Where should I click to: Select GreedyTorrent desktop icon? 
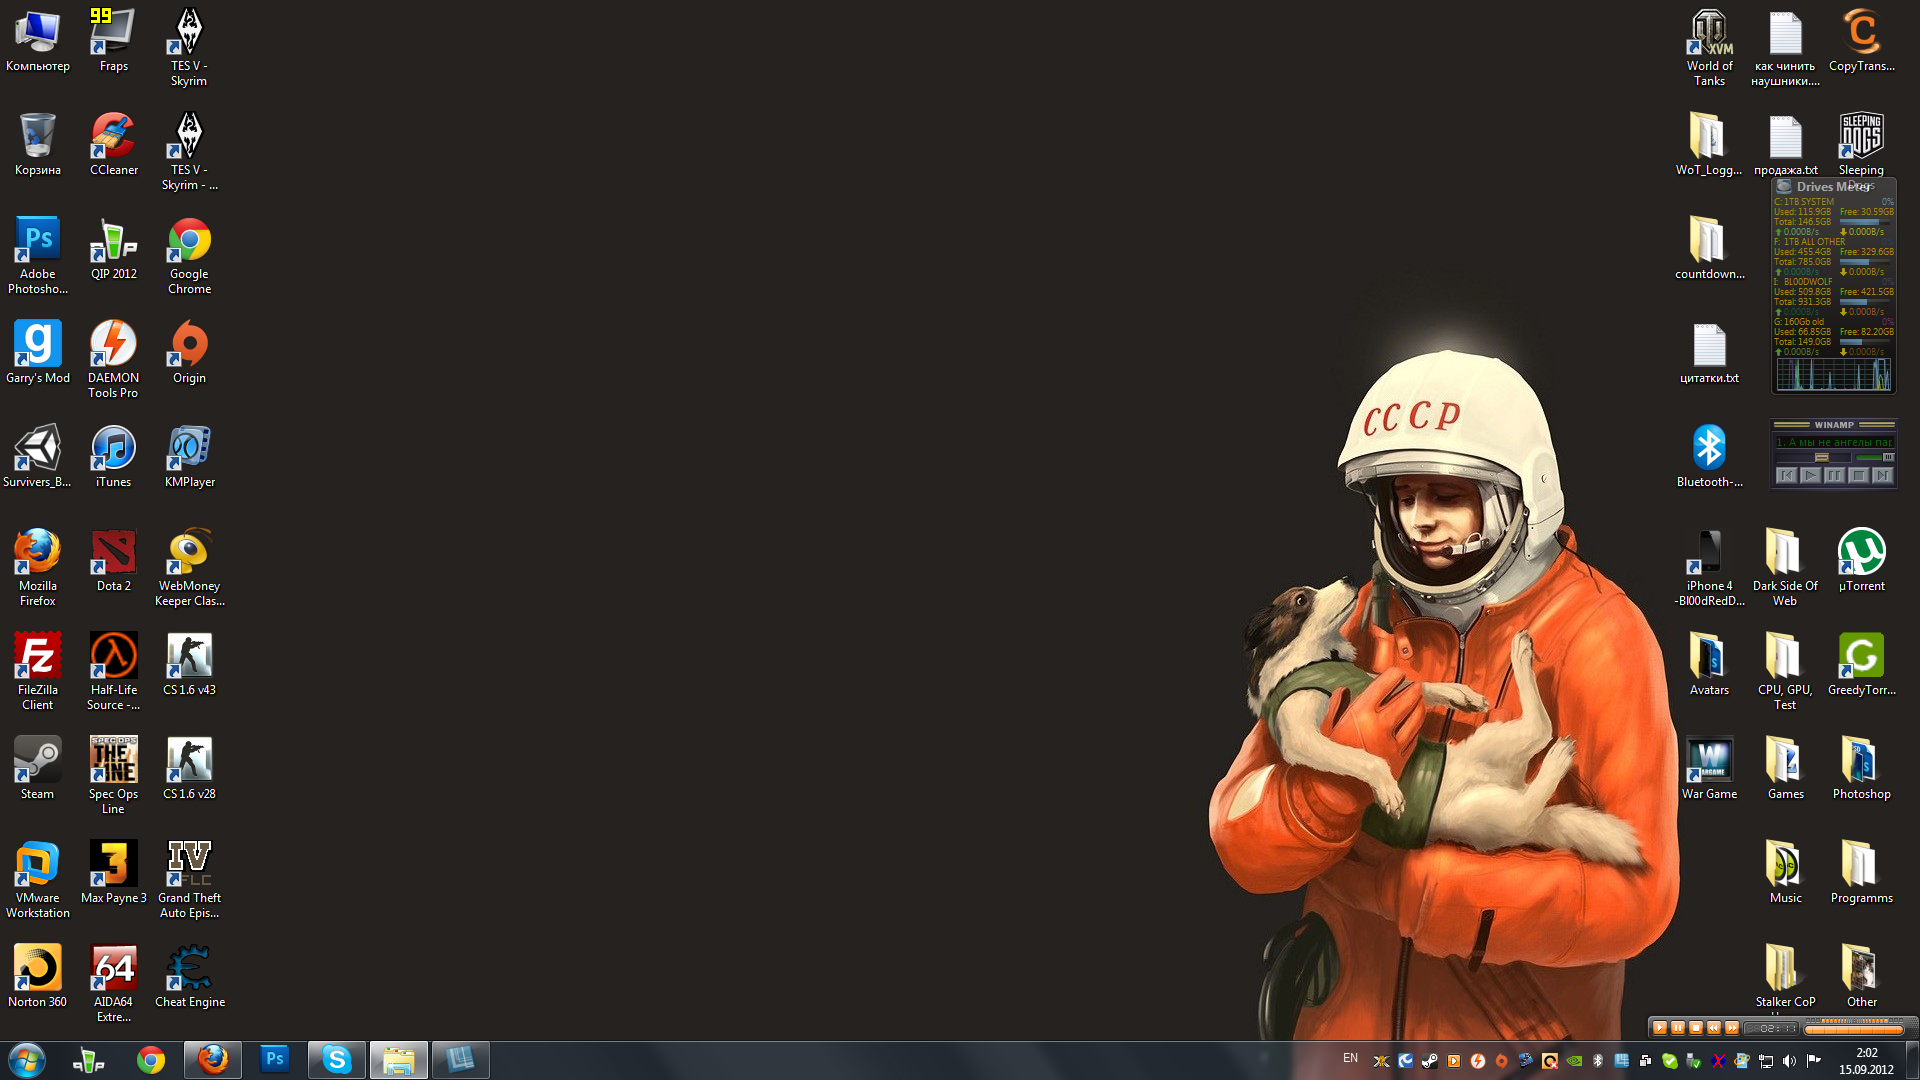1861,665
